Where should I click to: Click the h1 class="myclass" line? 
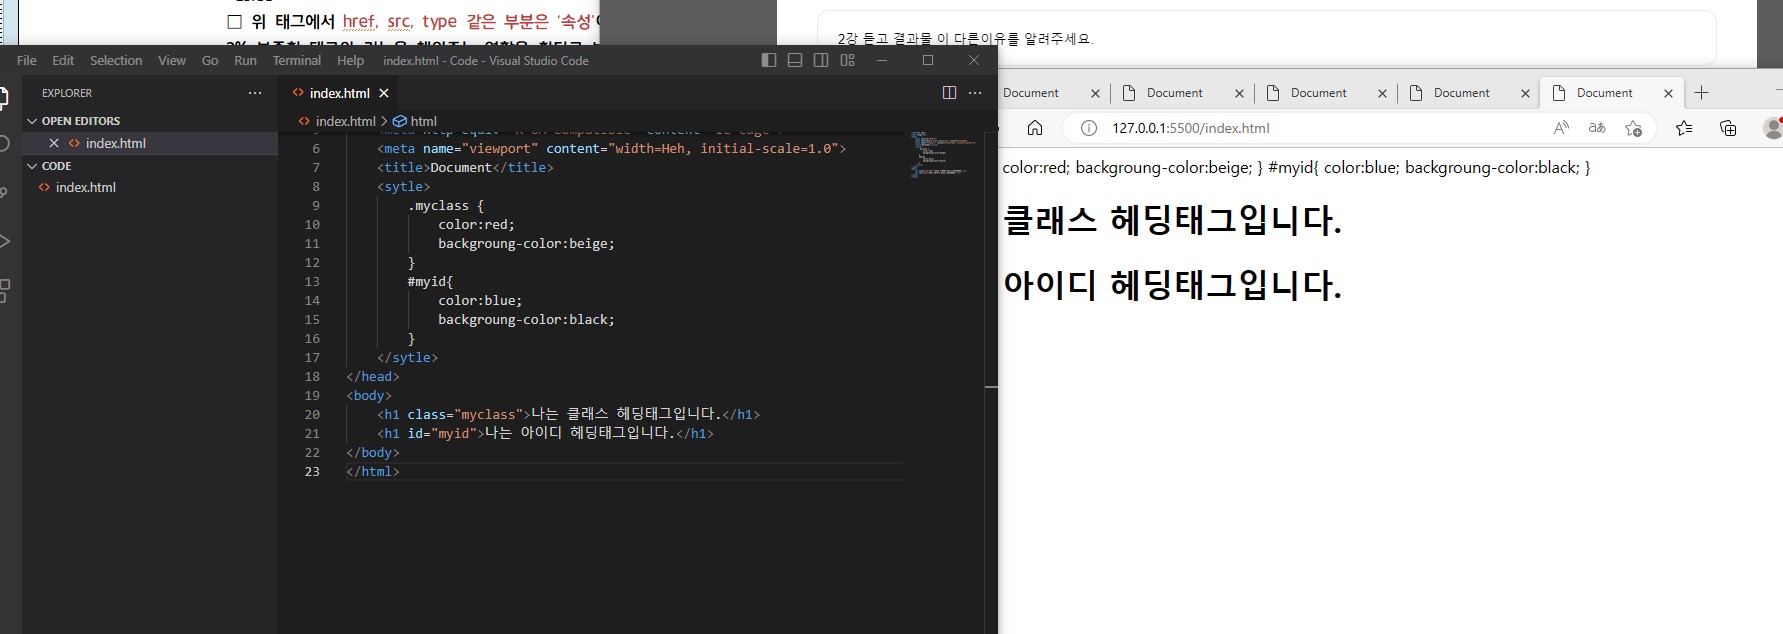pos(569,414)
